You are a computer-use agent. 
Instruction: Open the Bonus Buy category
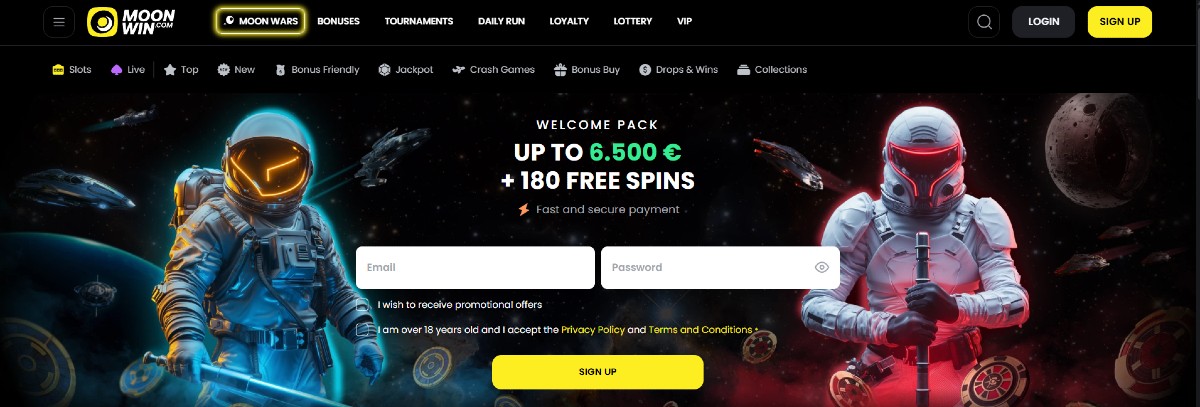tap(587, 70)
